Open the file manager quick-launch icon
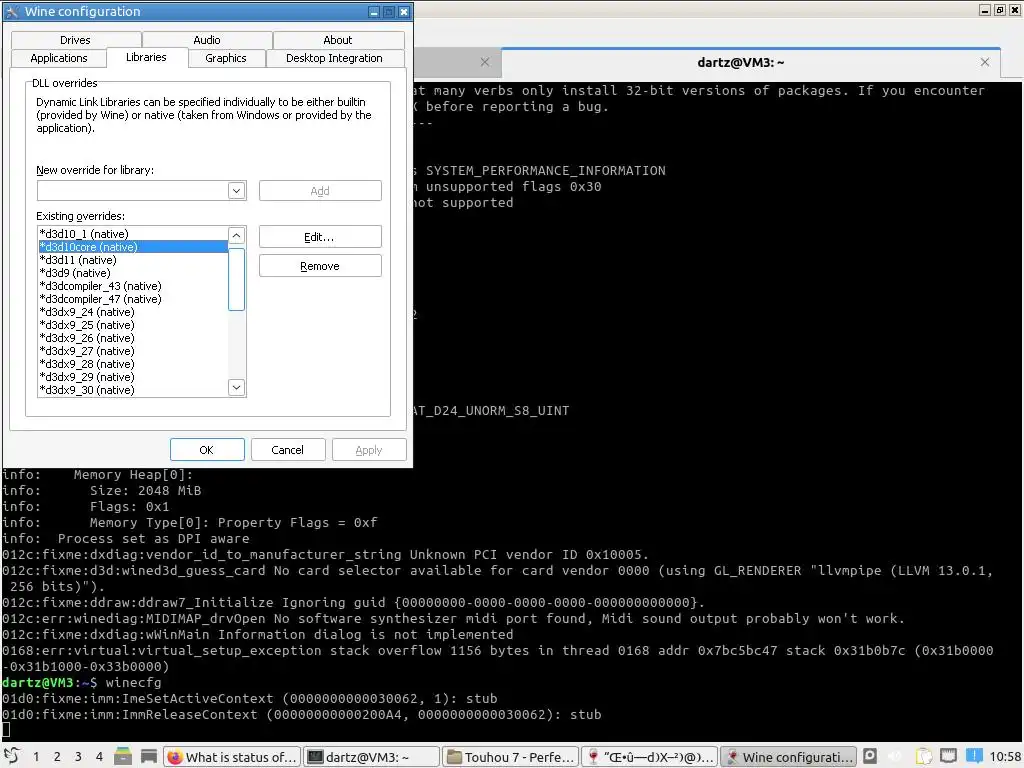 point(123,756)
